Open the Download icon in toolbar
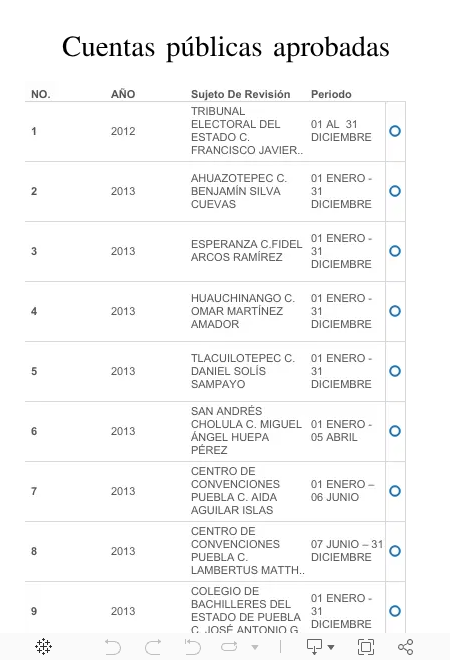Image resolution: width=450 pixels, height=660 pixels. point(314,647)
